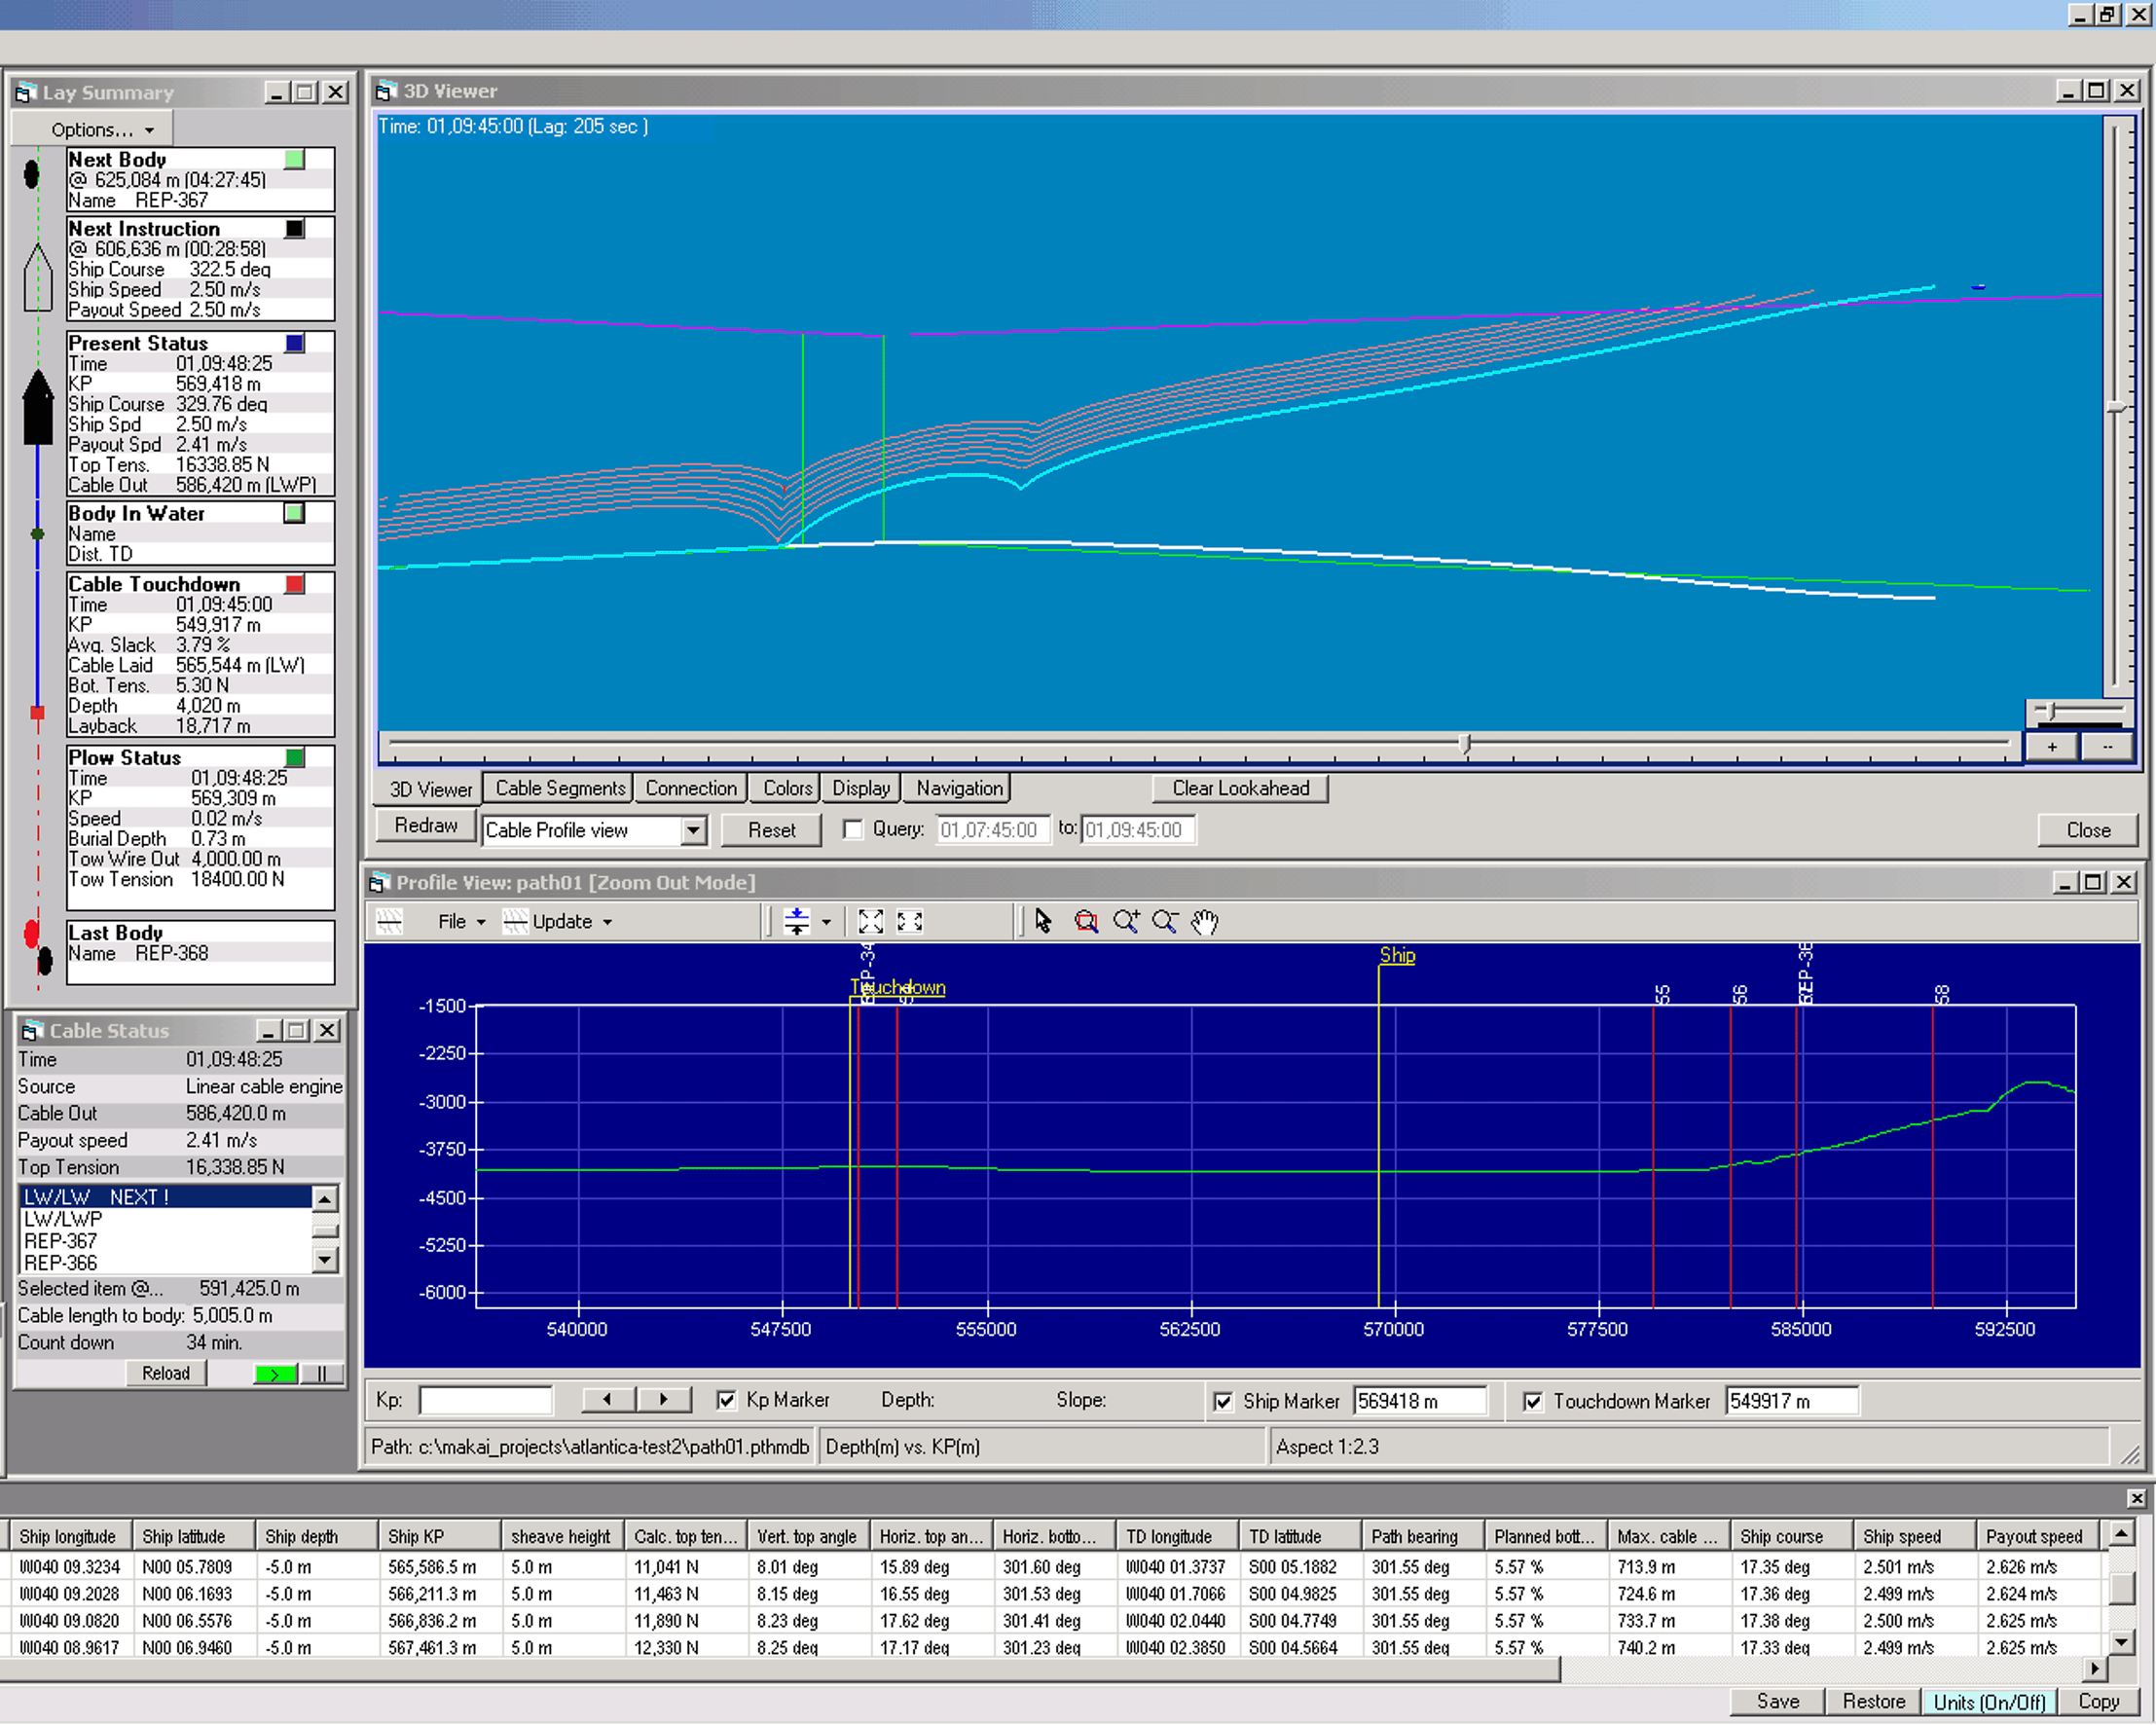Step KP marker backward with left arrow
This screenshot has width=2156, height=1725.
(608, 1400)
